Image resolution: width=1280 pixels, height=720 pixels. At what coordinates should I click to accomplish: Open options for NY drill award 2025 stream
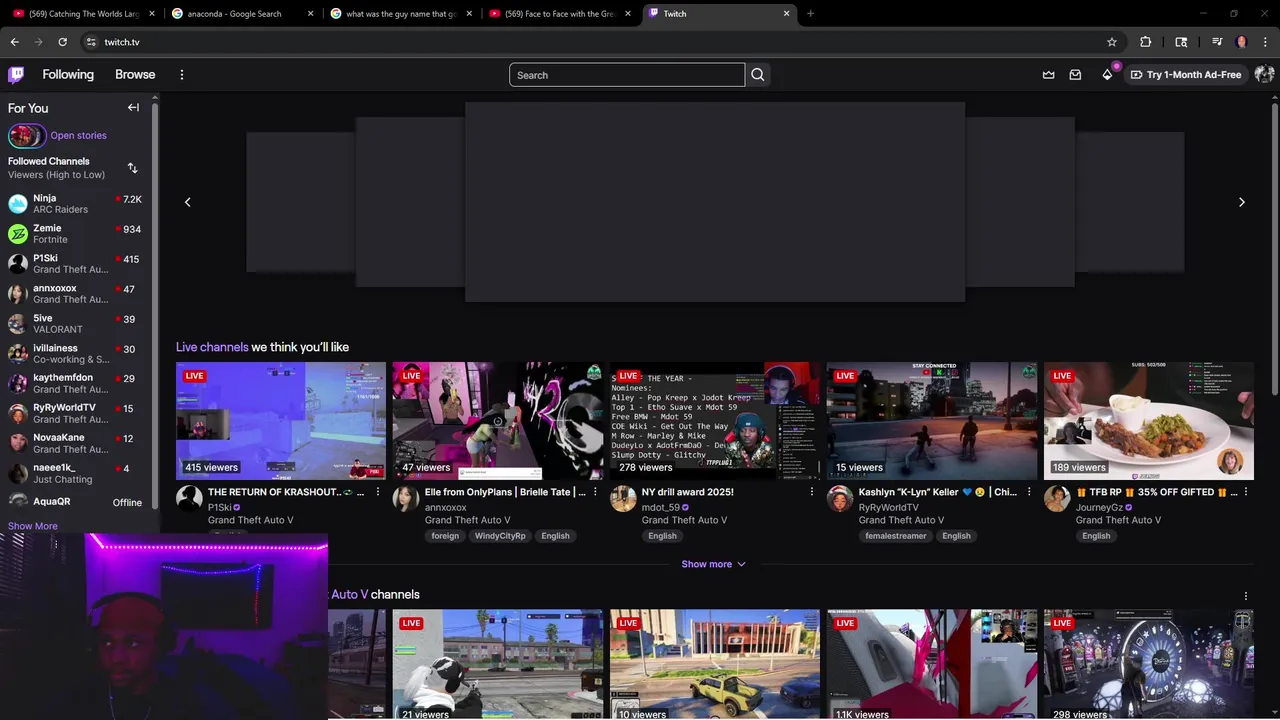pos(811,492)
